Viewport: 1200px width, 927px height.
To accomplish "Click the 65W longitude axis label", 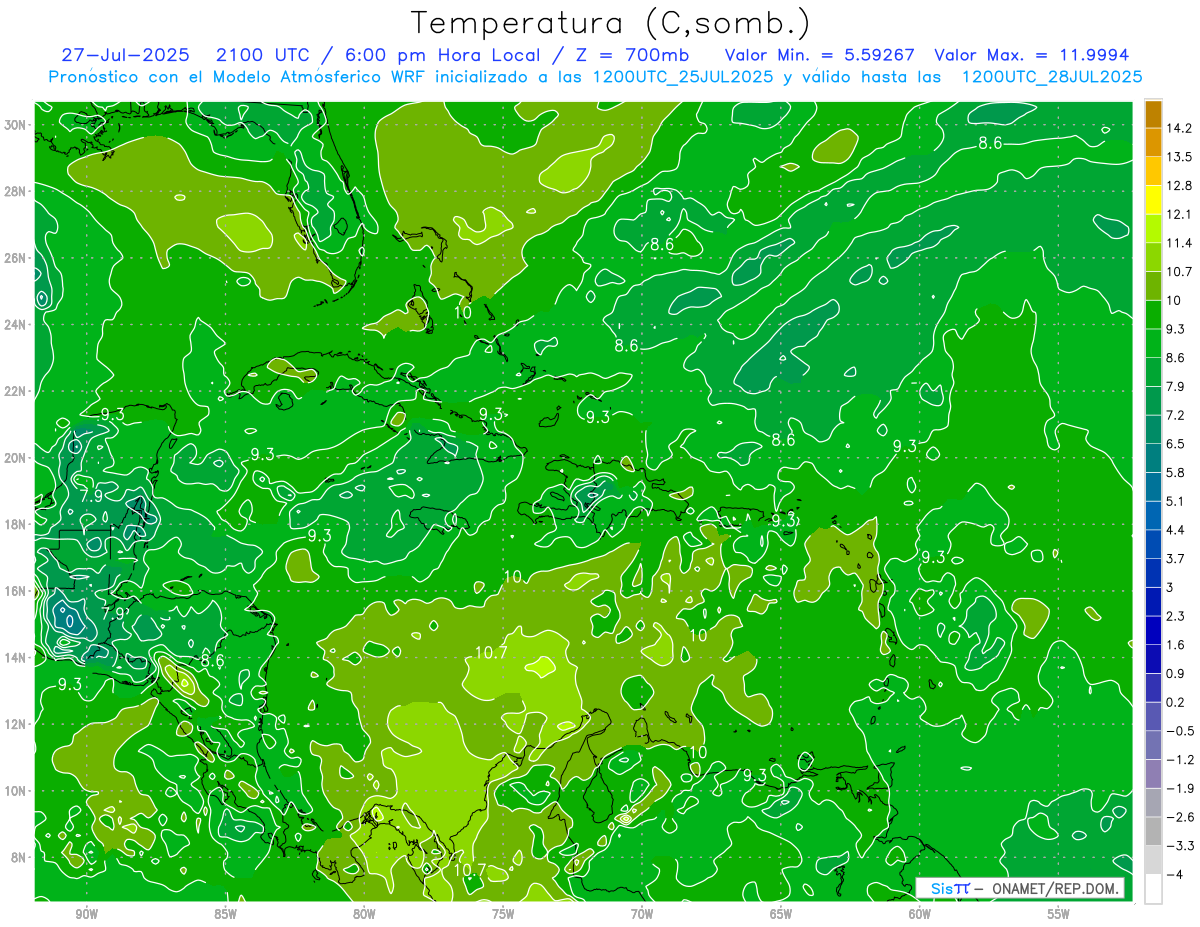I will [x=781, y=914].
